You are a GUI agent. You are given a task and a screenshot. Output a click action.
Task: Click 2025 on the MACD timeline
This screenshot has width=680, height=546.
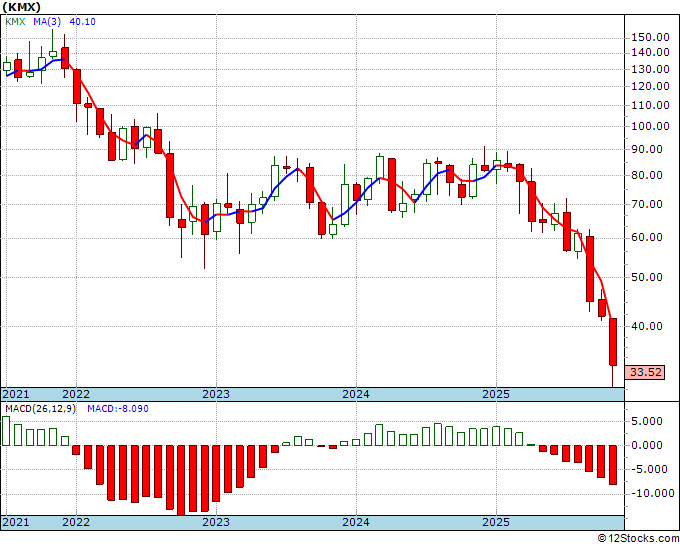tap(496, 522)
